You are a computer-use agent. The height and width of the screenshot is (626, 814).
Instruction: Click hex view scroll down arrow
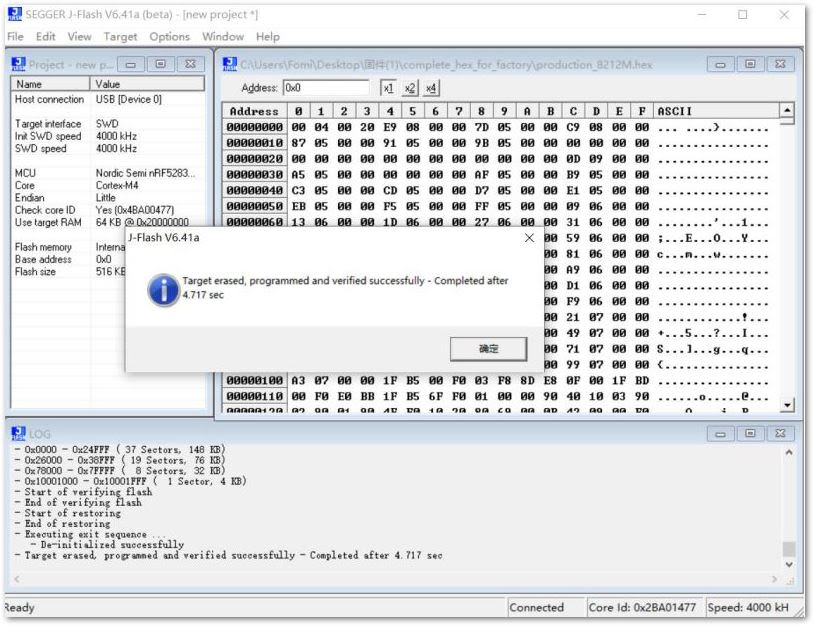click(787, 405)
